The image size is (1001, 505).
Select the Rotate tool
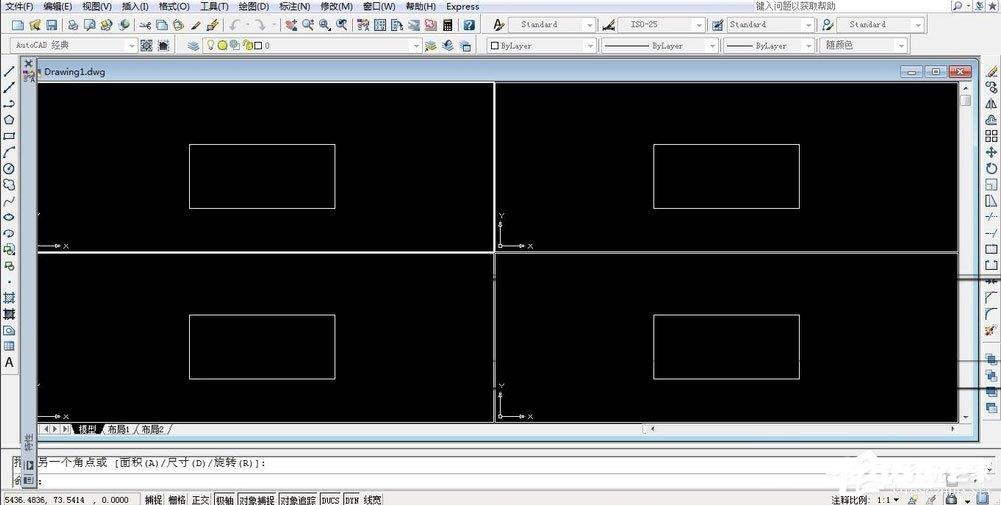(991, 169)
